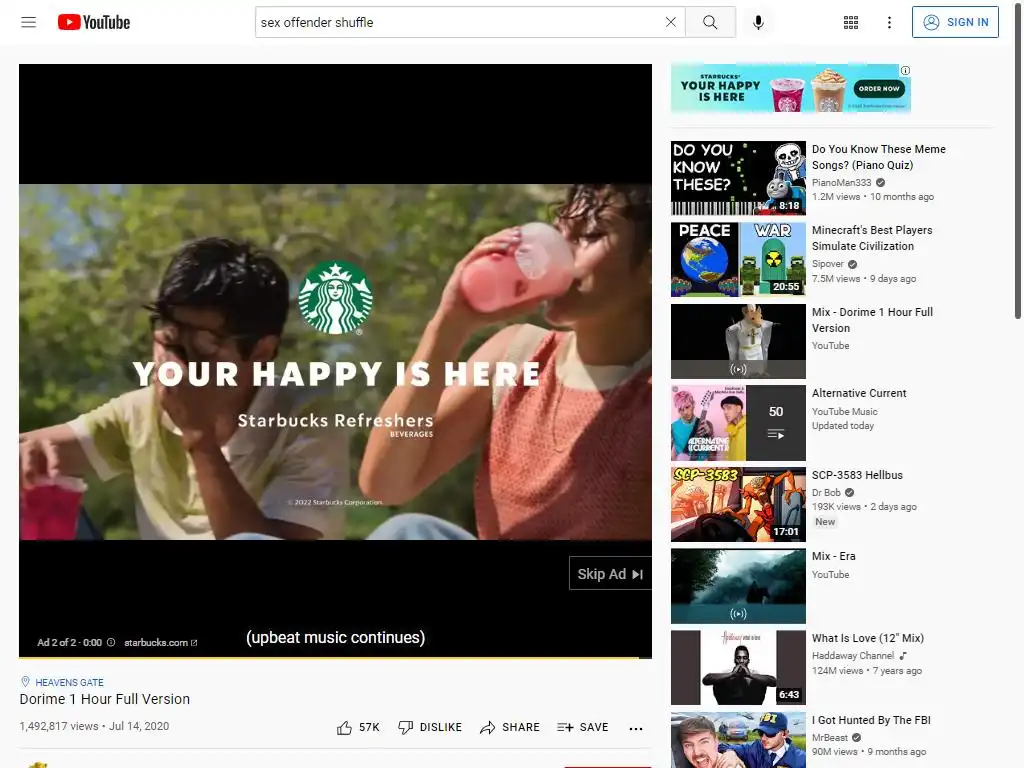The width and height of the screenshot is (1024, 768).
Task: Click the Starbucks siren logo in the ad
Action: [335, 298]
